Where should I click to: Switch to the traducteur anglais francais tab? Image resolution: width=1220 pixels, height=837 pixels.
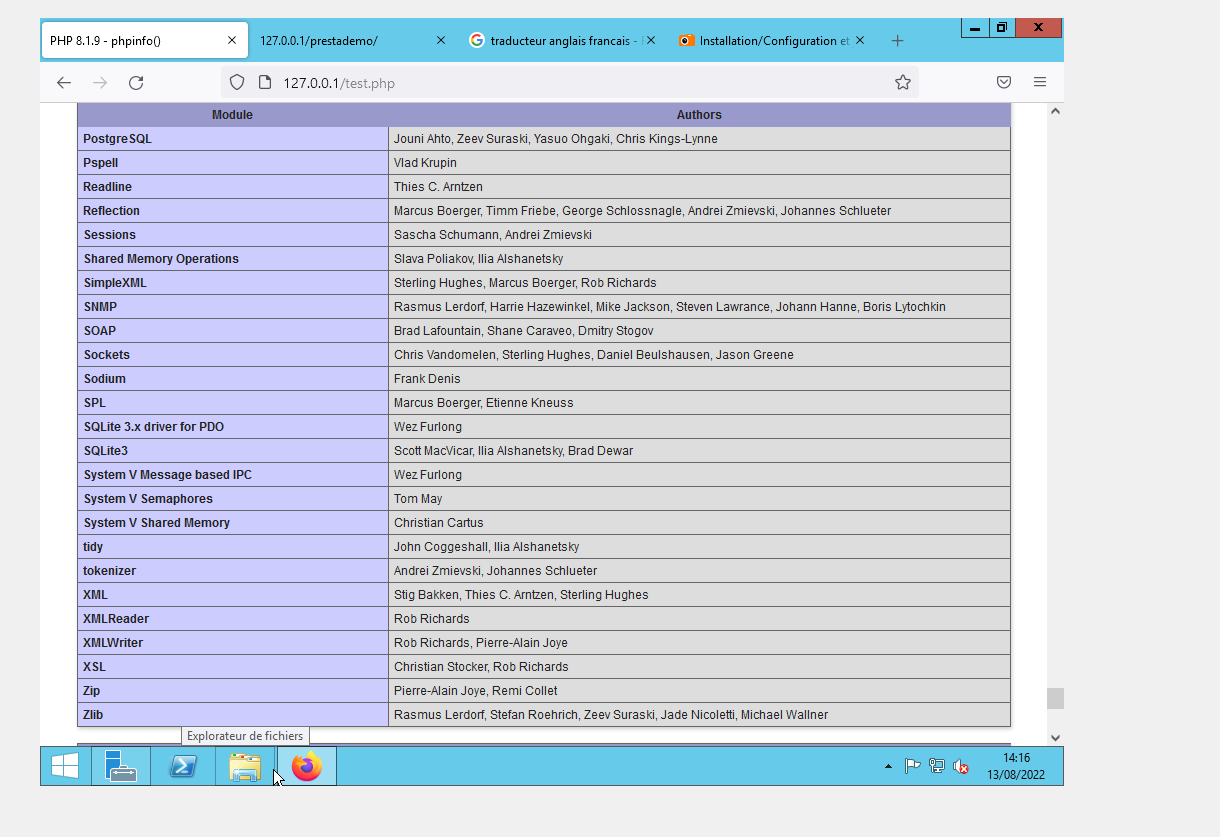[562, 41]
